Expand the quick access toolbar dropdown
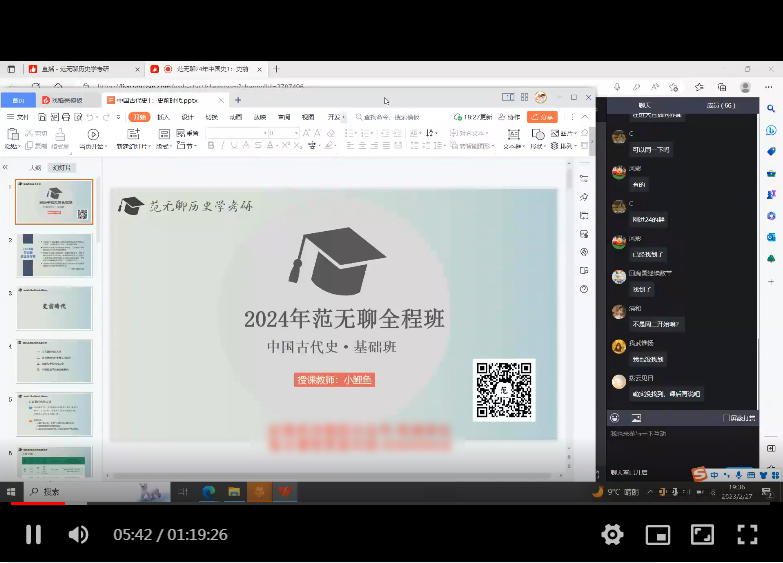The width and height of the screenshot is (783, 563). [118, 117]
